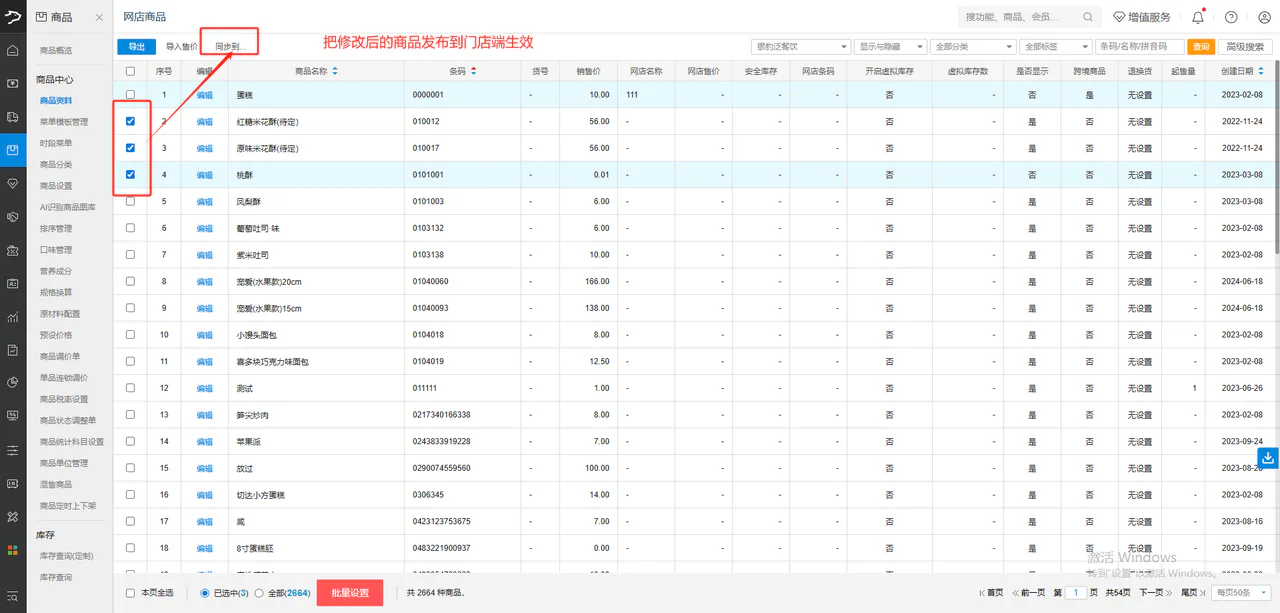Viewport: 1280px width, 613px height.
Task: Check the box for 凤梨酥 row
Action: [130, 201]
